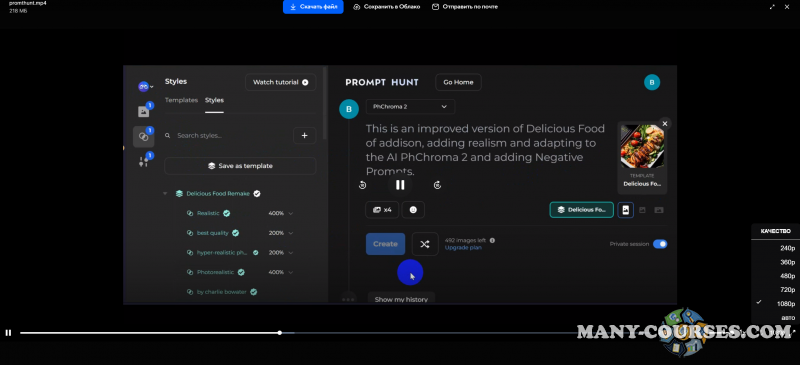The image size is (800, 365).
Task: Open the settings sliders sidebar icon
Action: click(x=143, y=162)
